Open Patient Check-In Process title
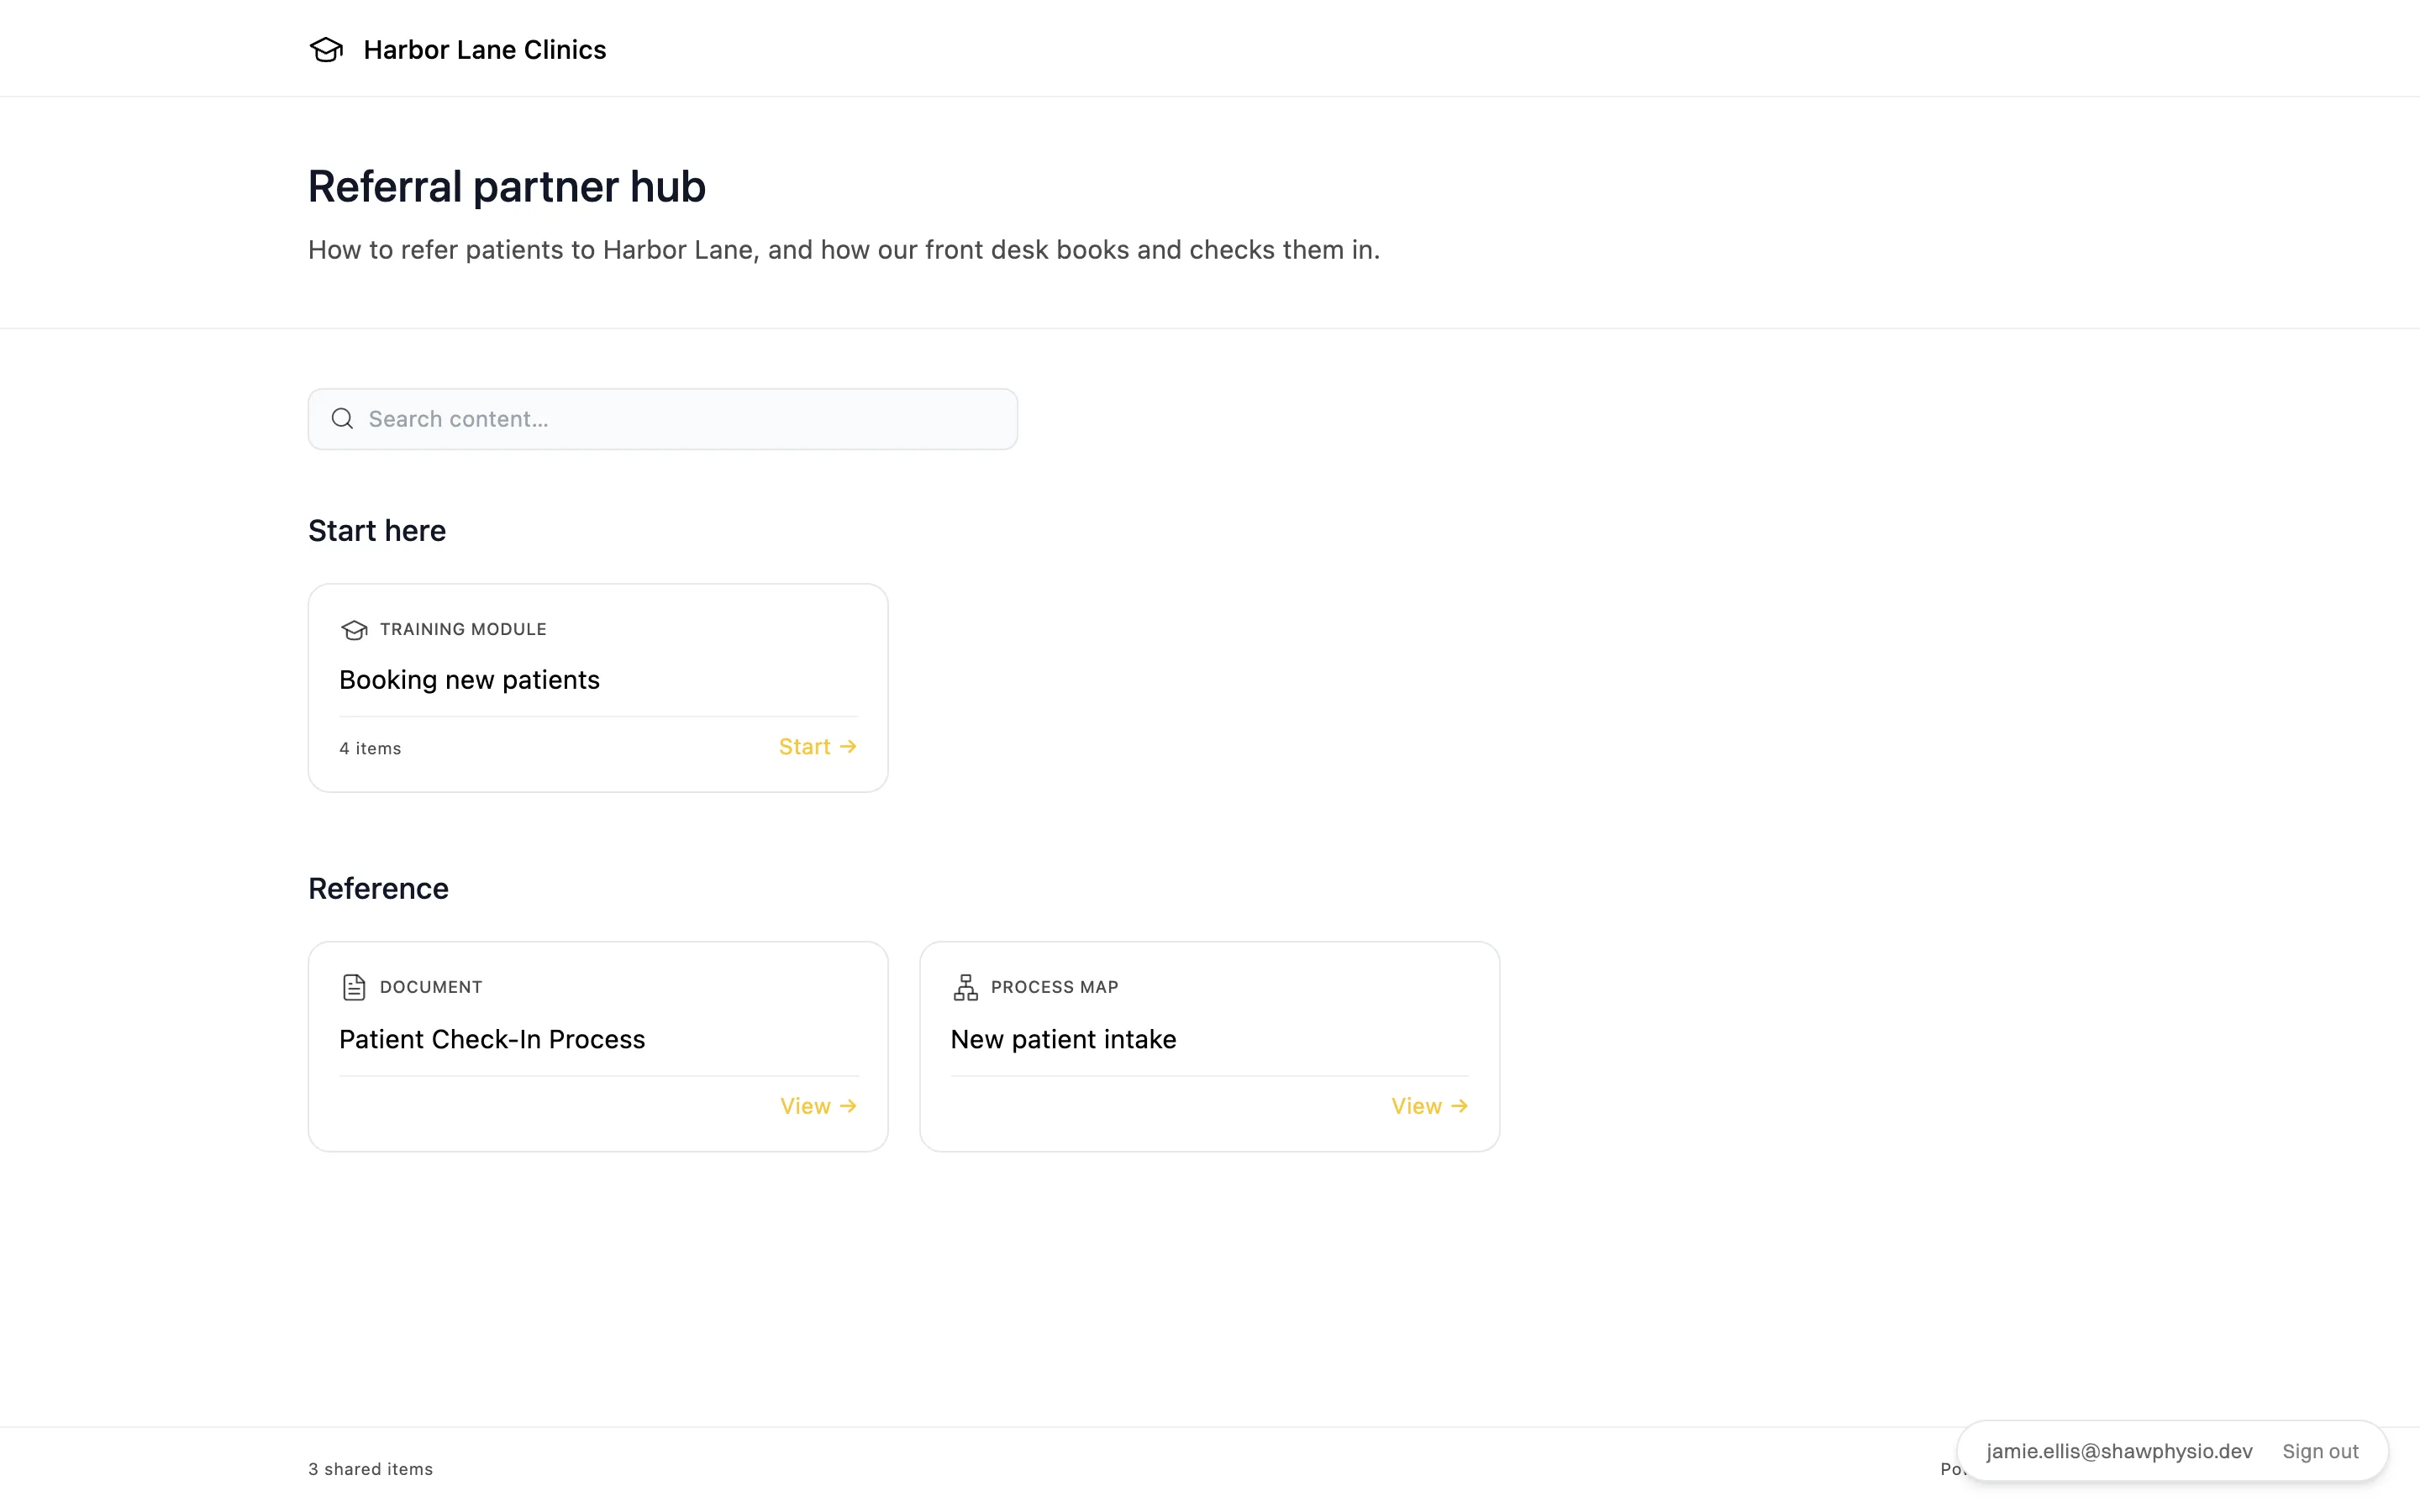 click(x=492, y=1039)
